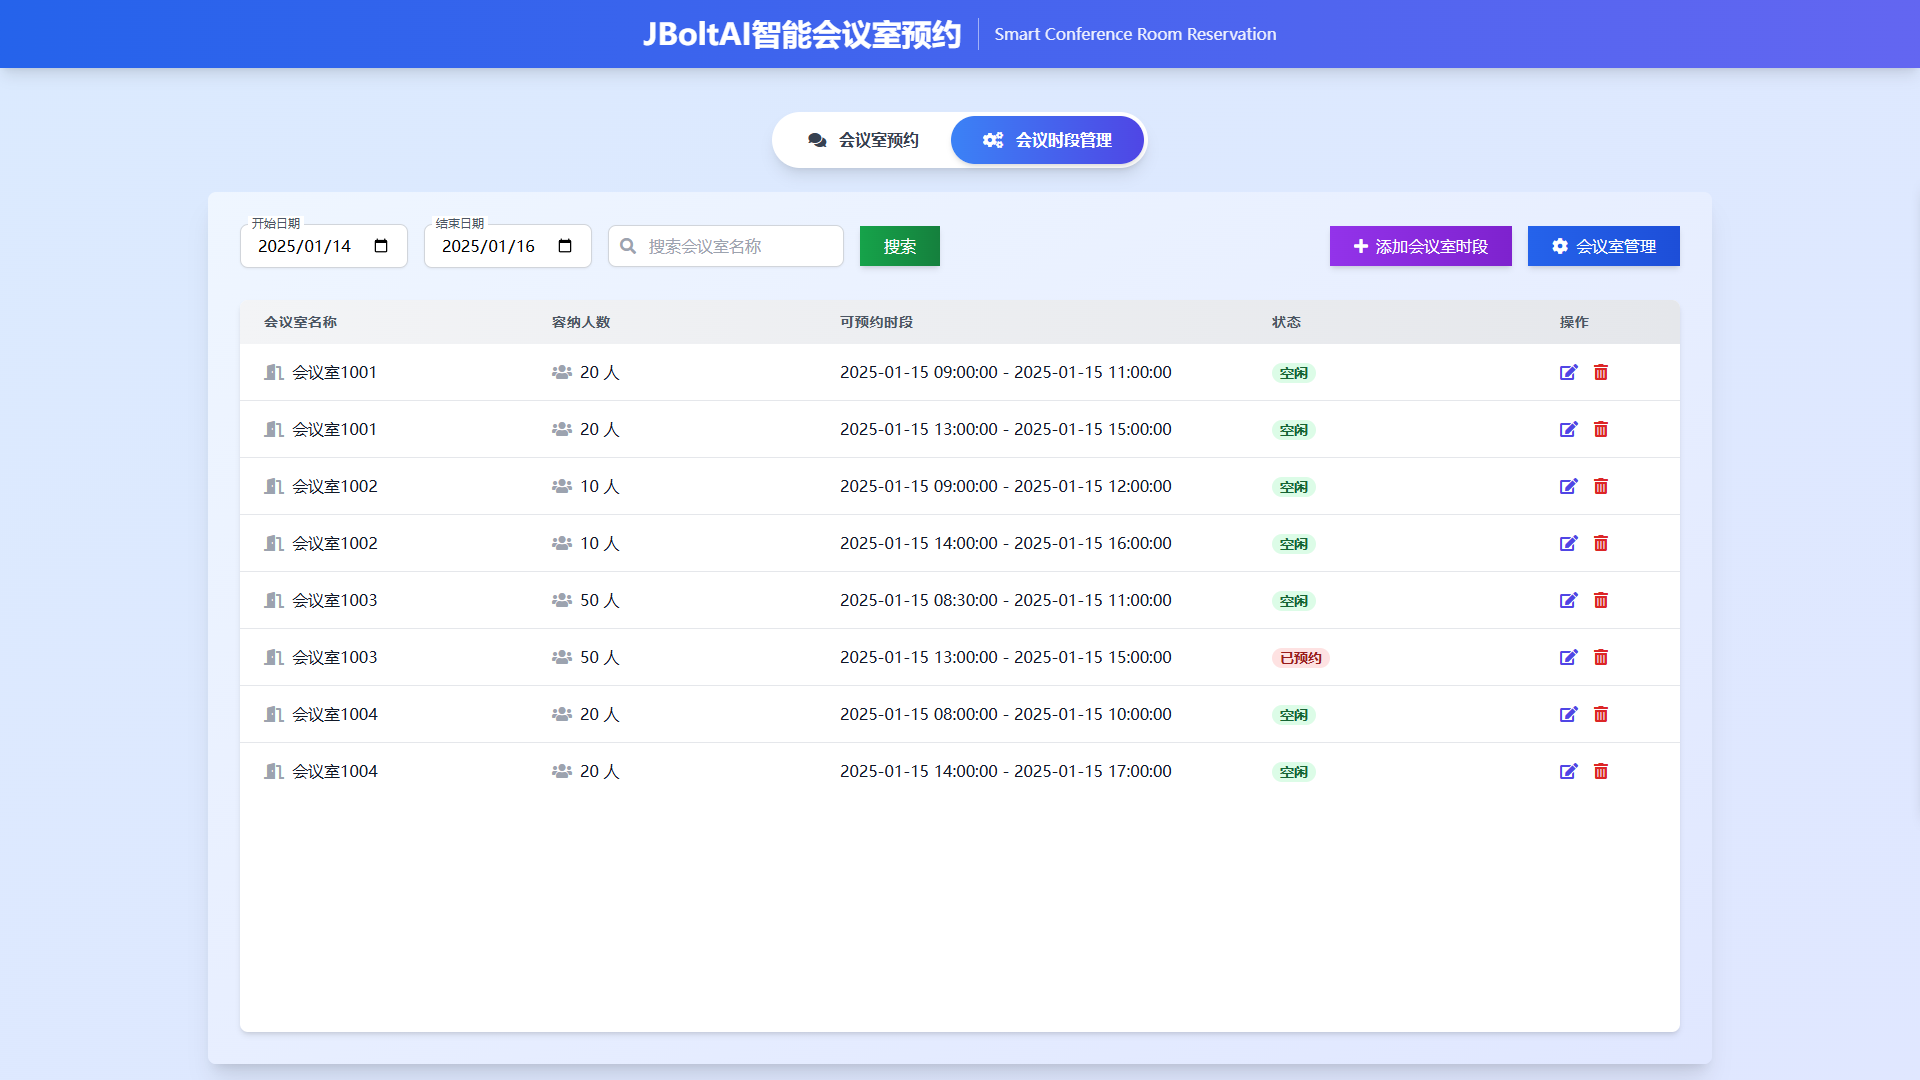
Task: Click time range 2025-01-15 08:00:00 - 10:00:00
Action: (x=1006, y=714)
